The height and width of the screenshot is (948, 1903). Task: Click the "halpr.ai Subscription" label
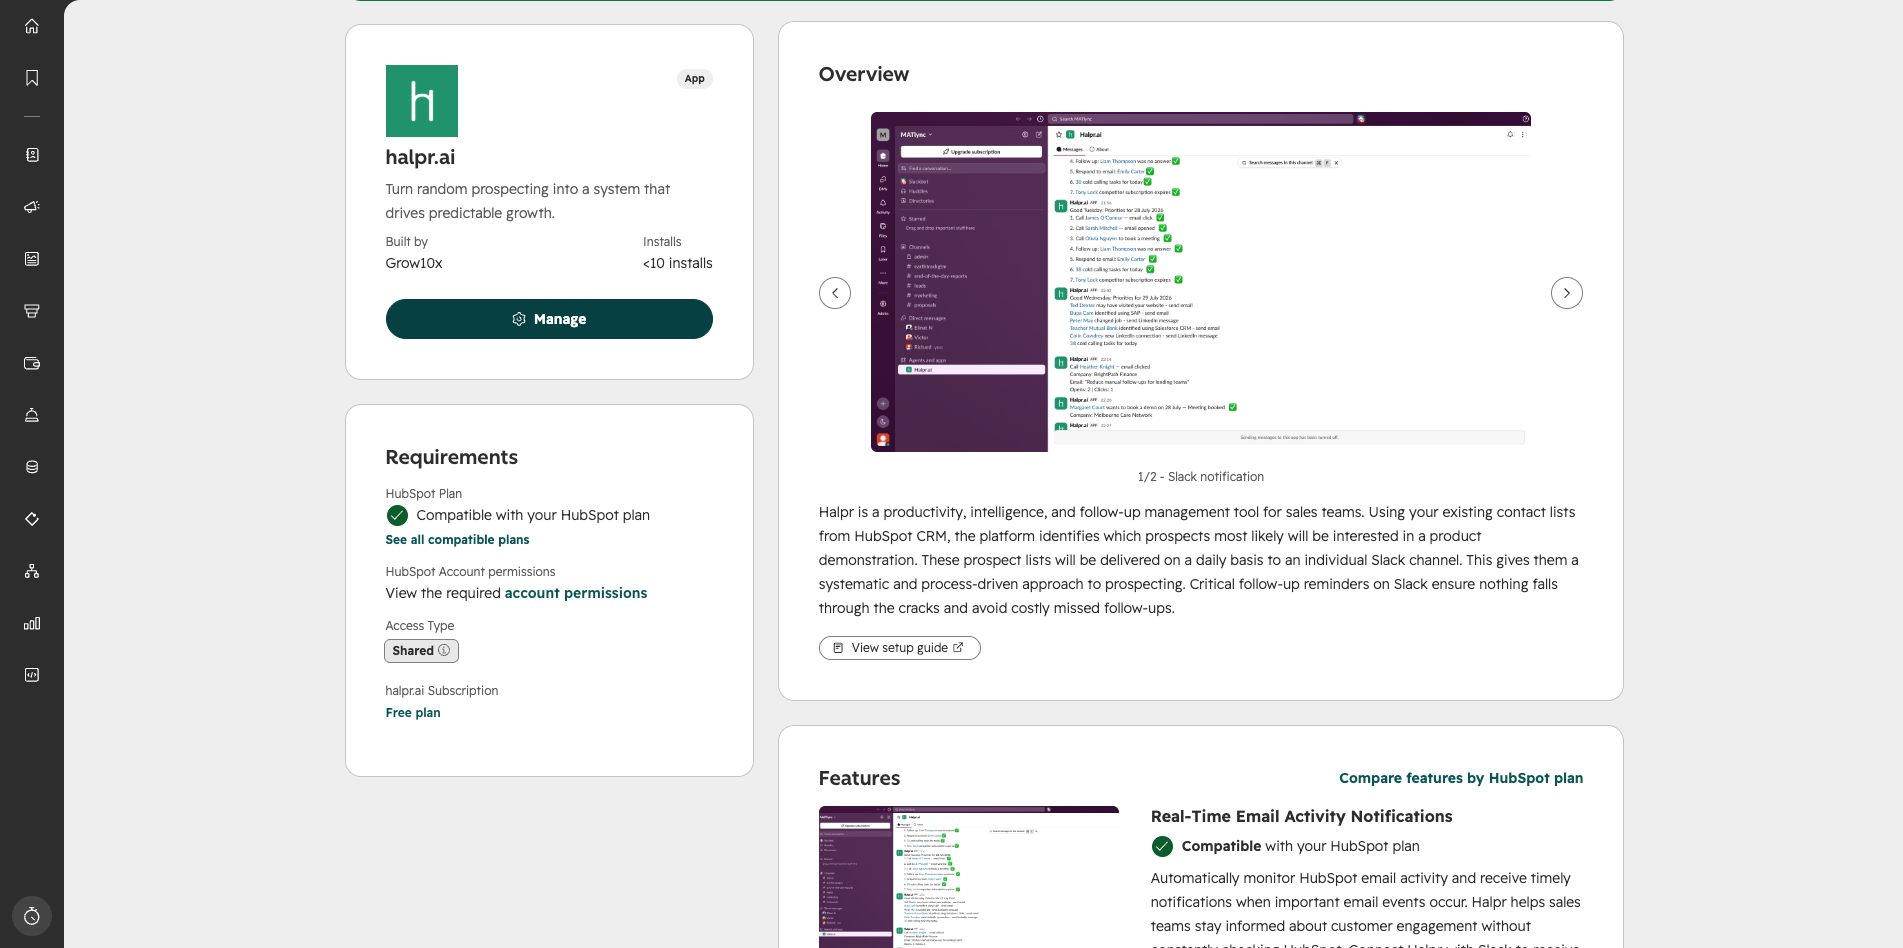click(442, 691)
